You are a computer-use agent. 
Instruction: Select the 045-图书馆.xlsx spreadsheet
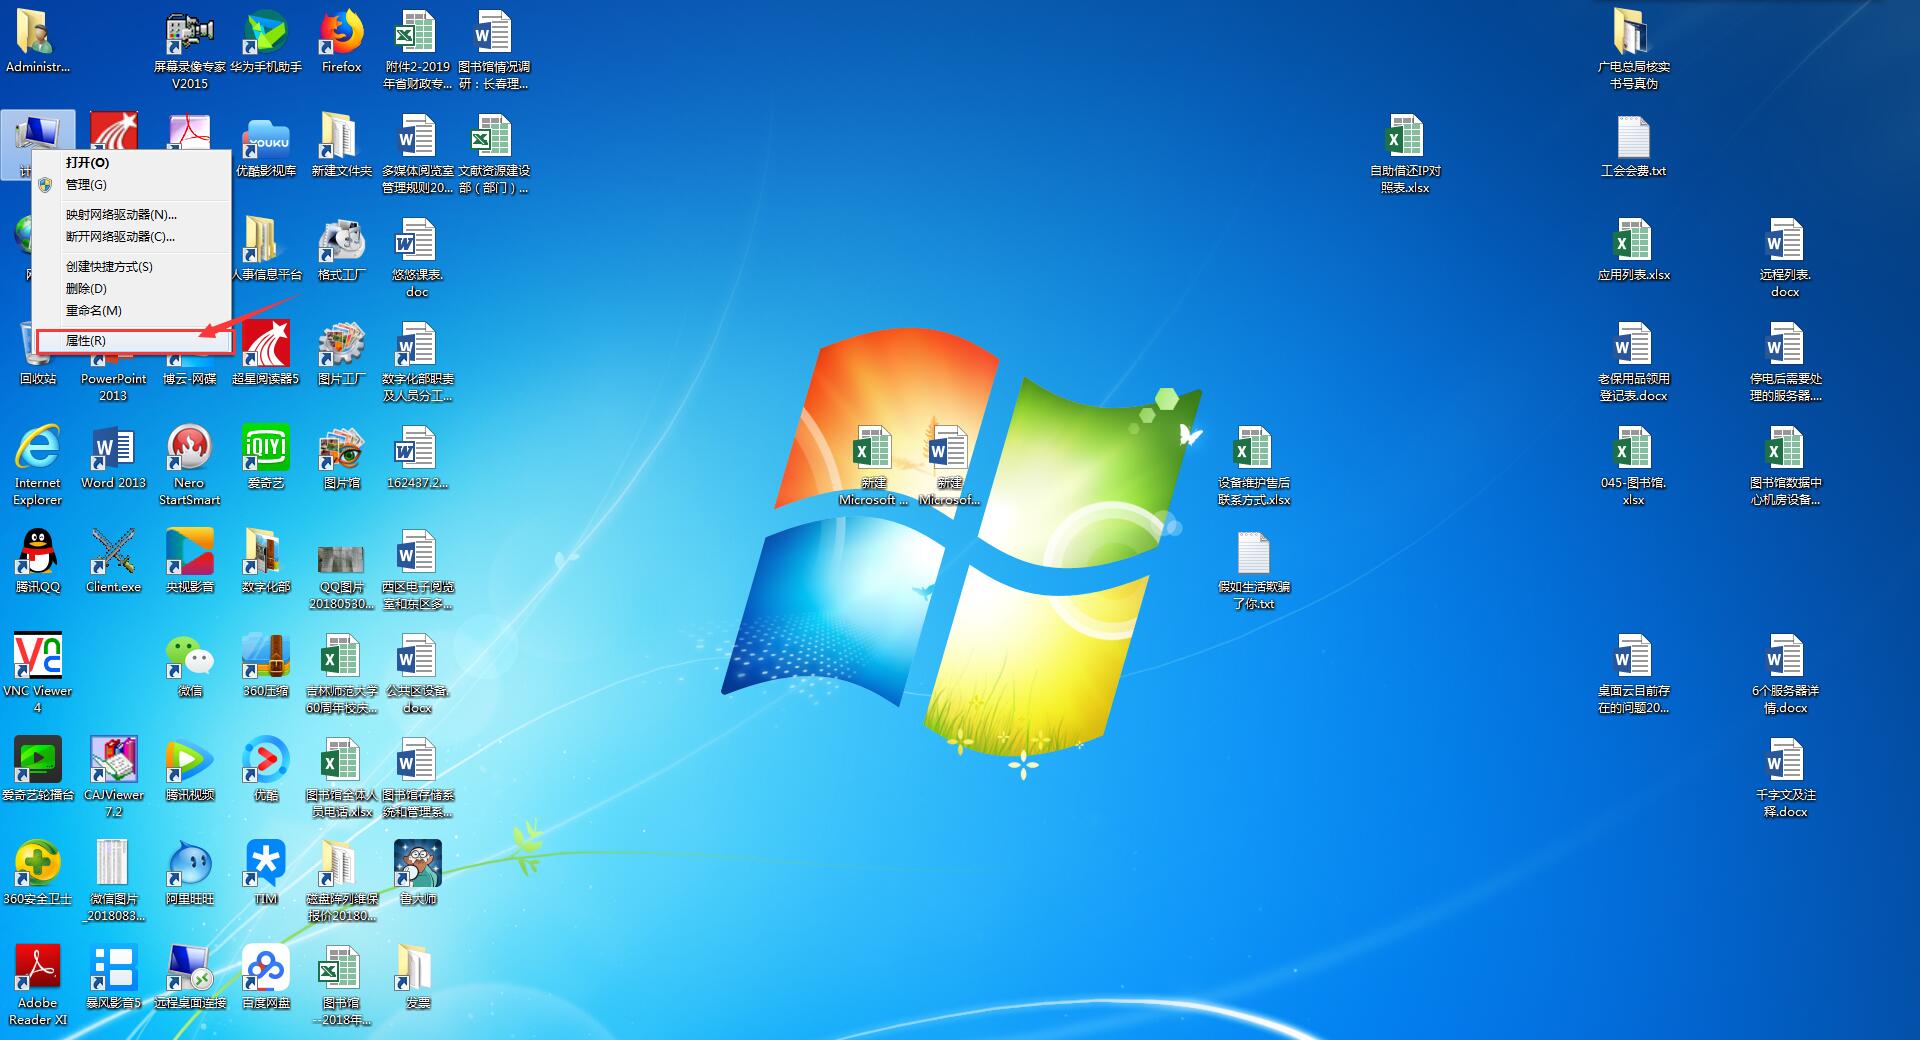coord(1634,466)
